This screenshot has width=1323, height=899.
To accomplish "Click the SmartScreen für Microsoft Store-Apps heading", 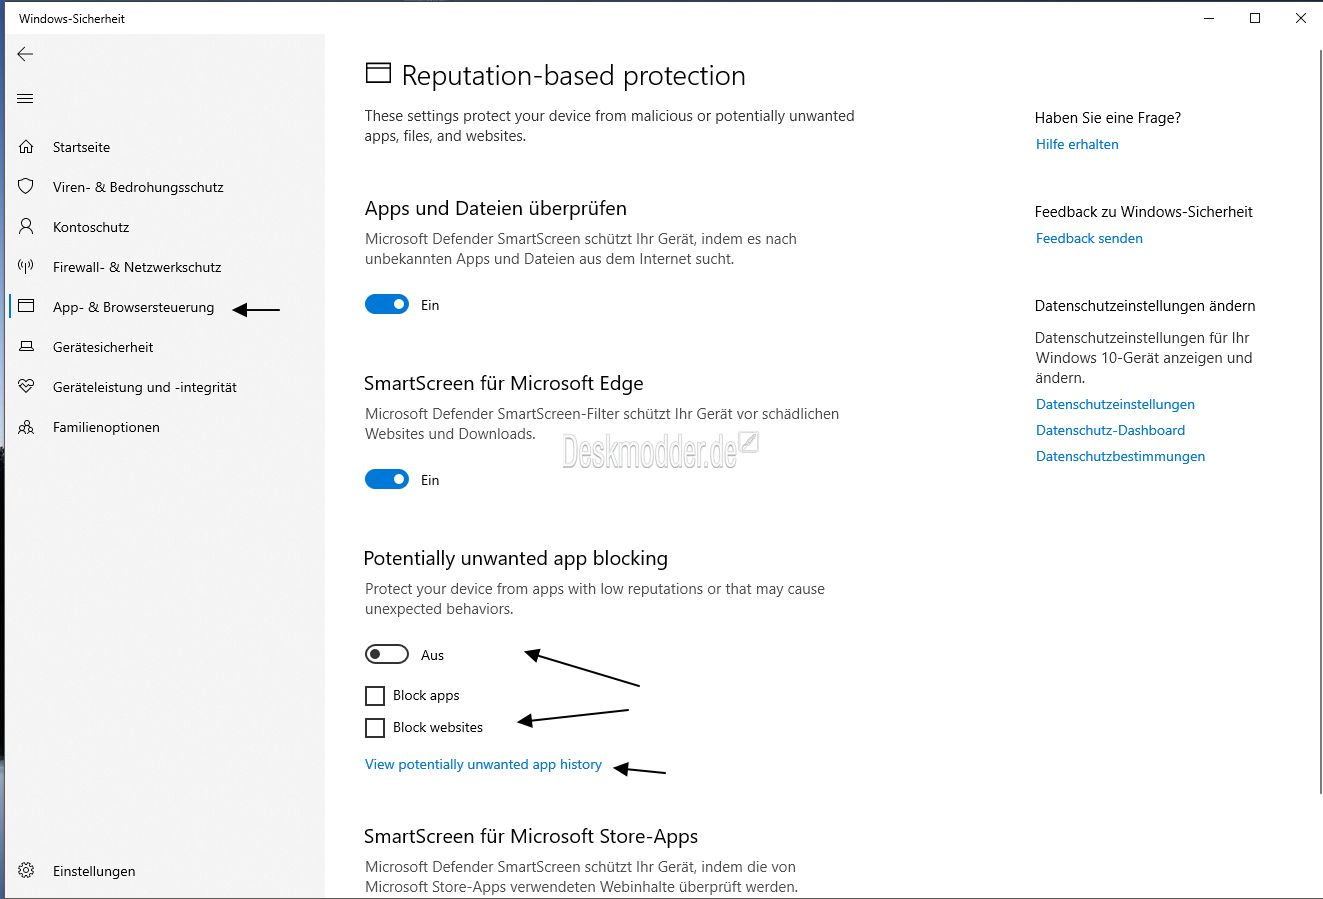I will click(x=531, y=836).
